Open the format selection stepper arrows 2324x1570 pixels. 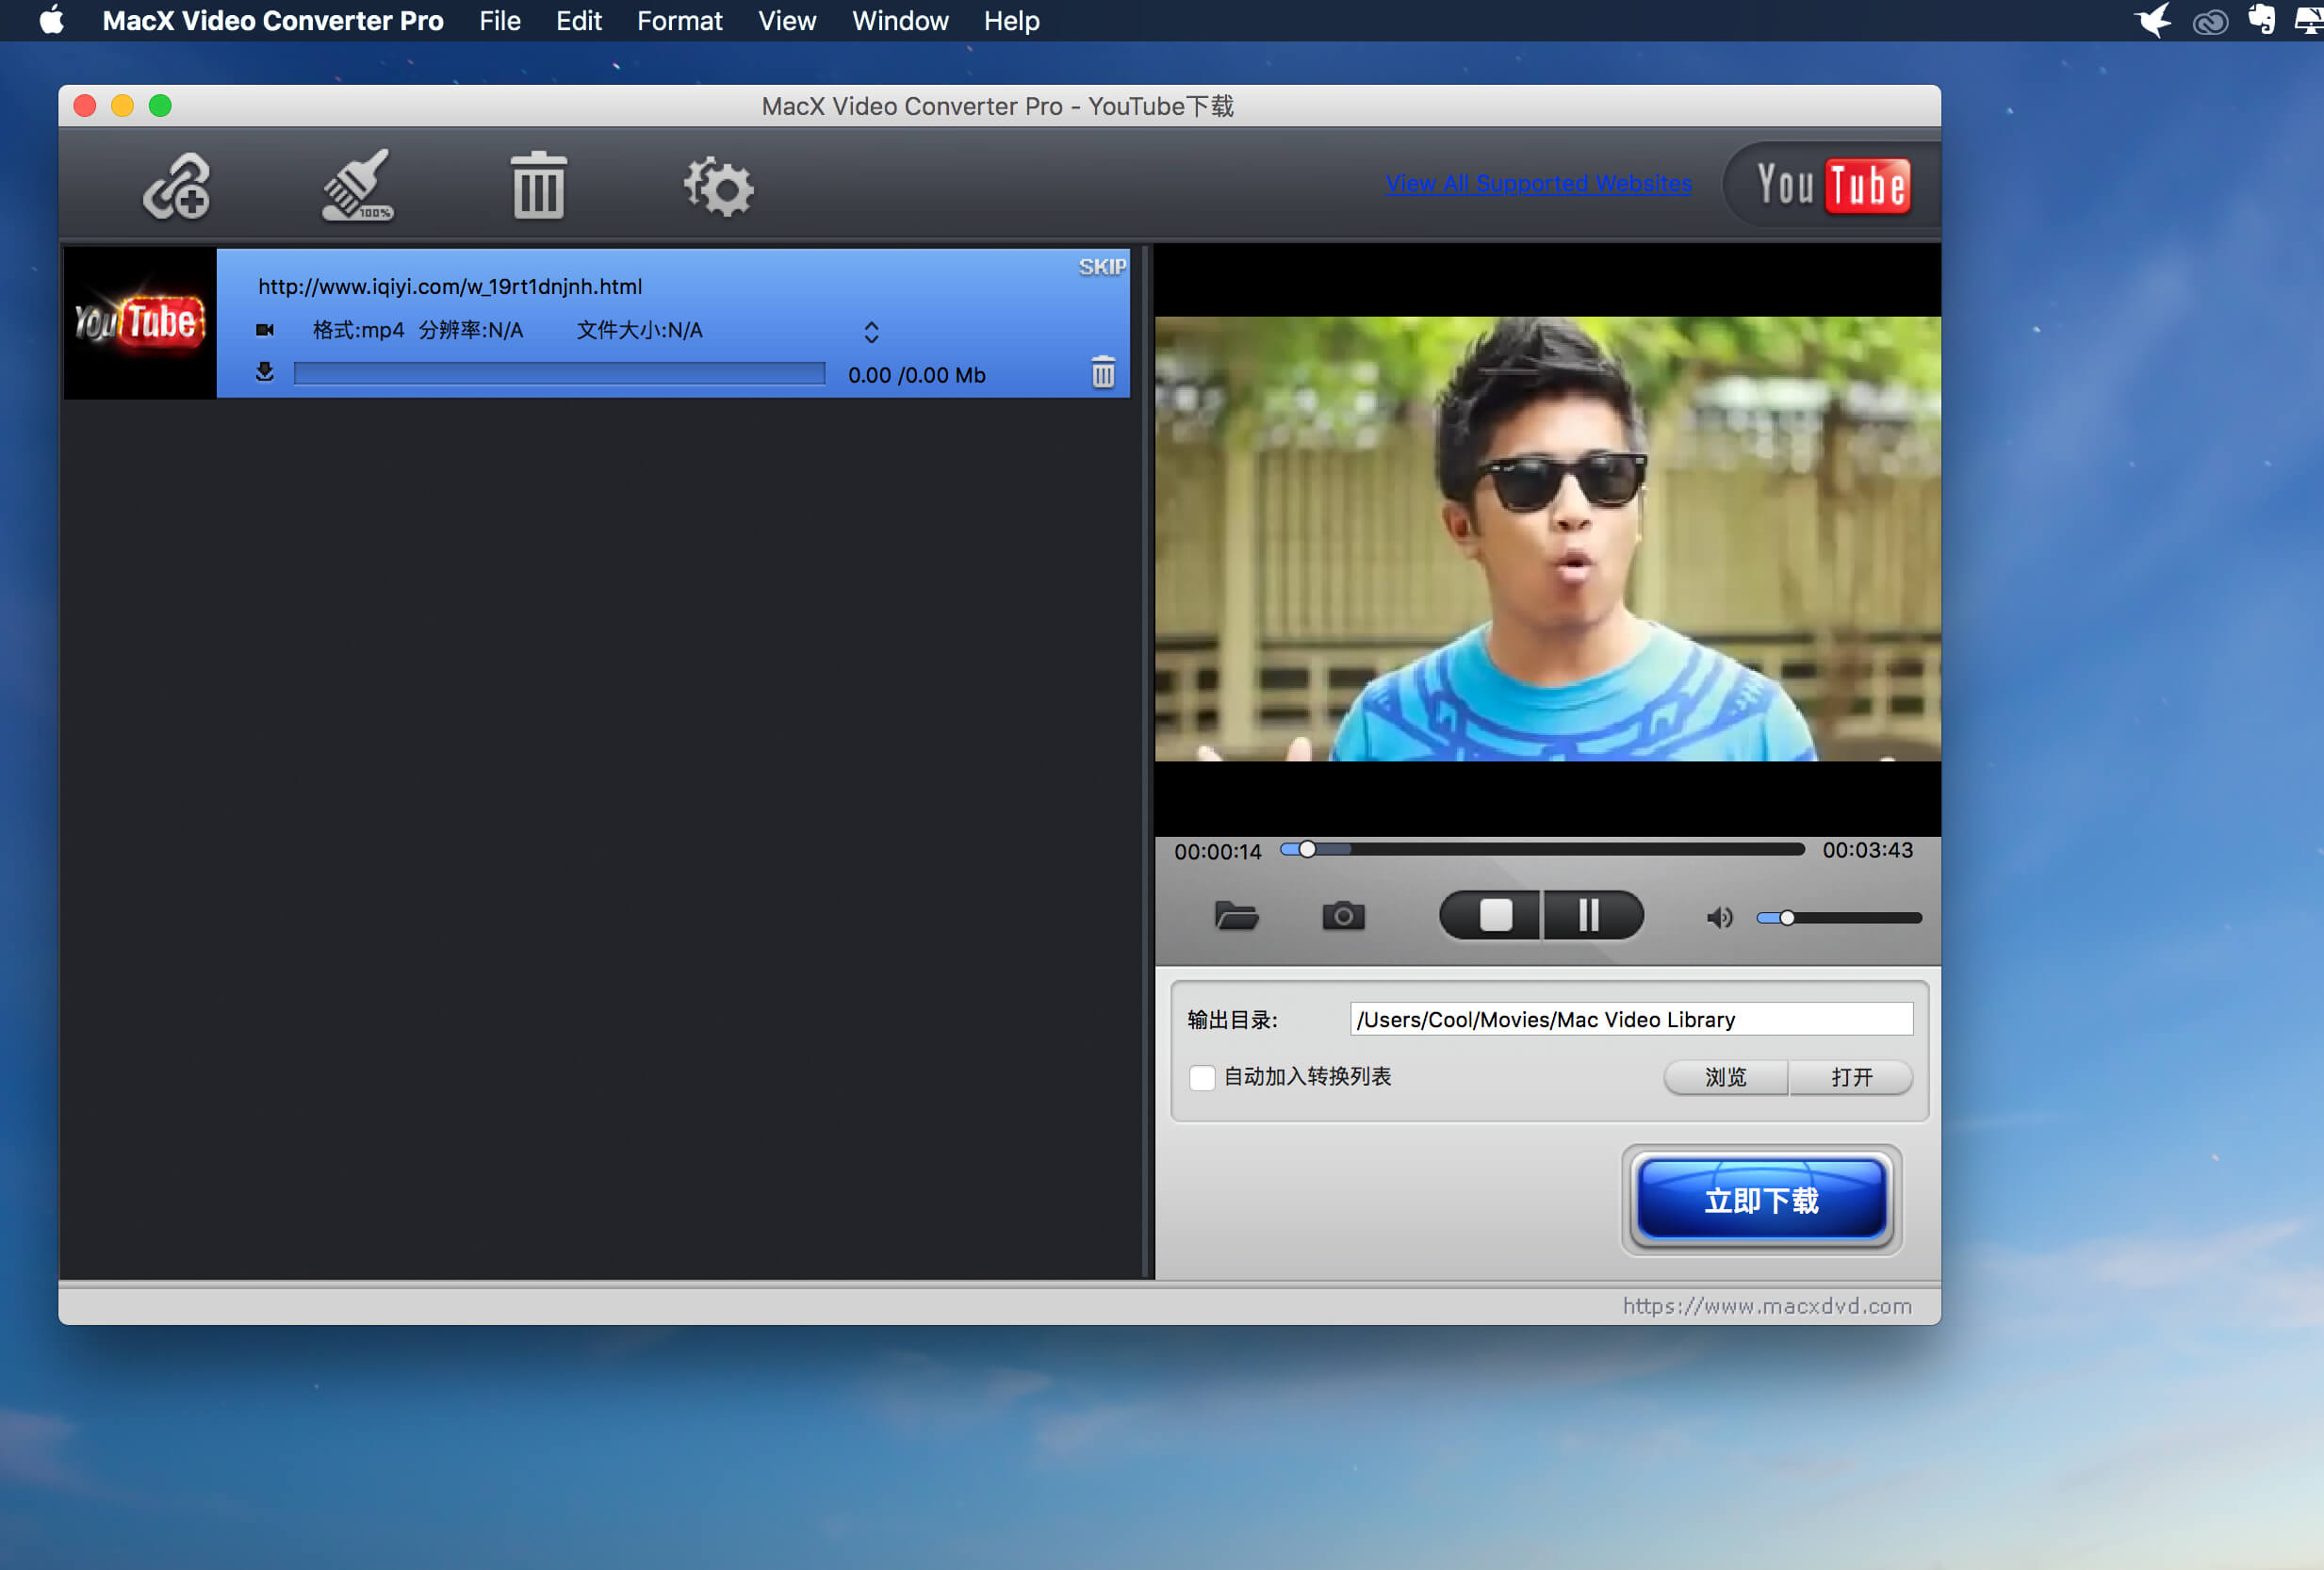pyautogui.click(x=871, y=332)
